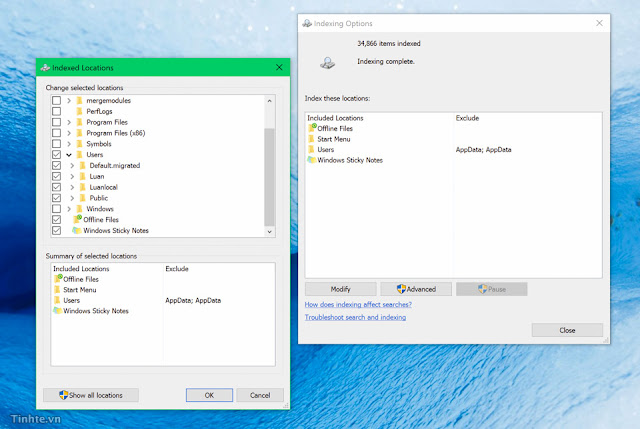Open Advanced indexing settings
The width and height of the screenshot is (640, 429).
click(416, 289)
